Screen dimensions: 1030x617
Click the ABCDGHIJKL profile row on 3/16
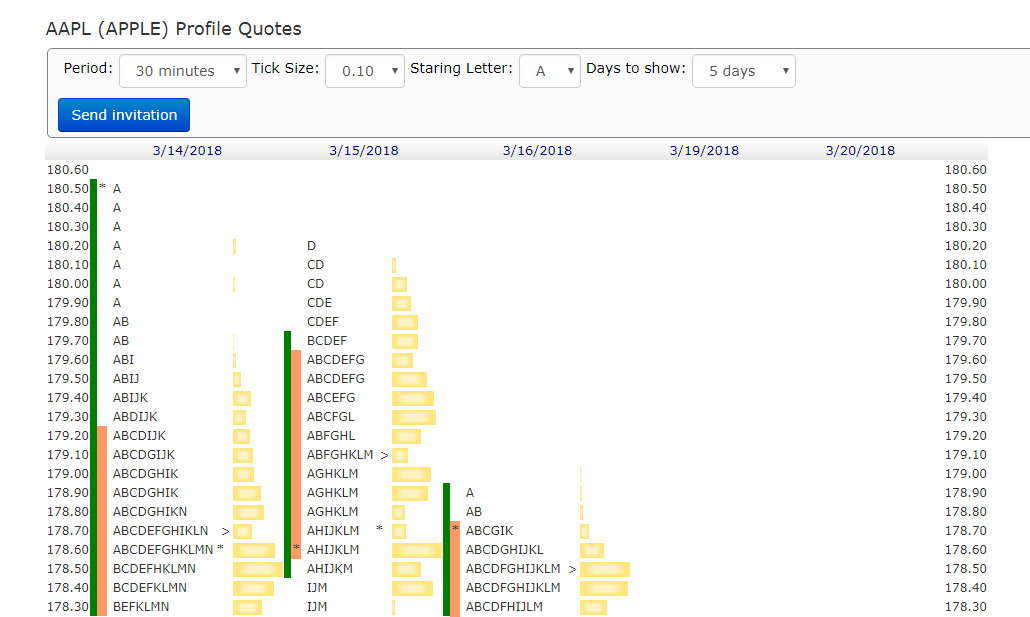[504, 550]
